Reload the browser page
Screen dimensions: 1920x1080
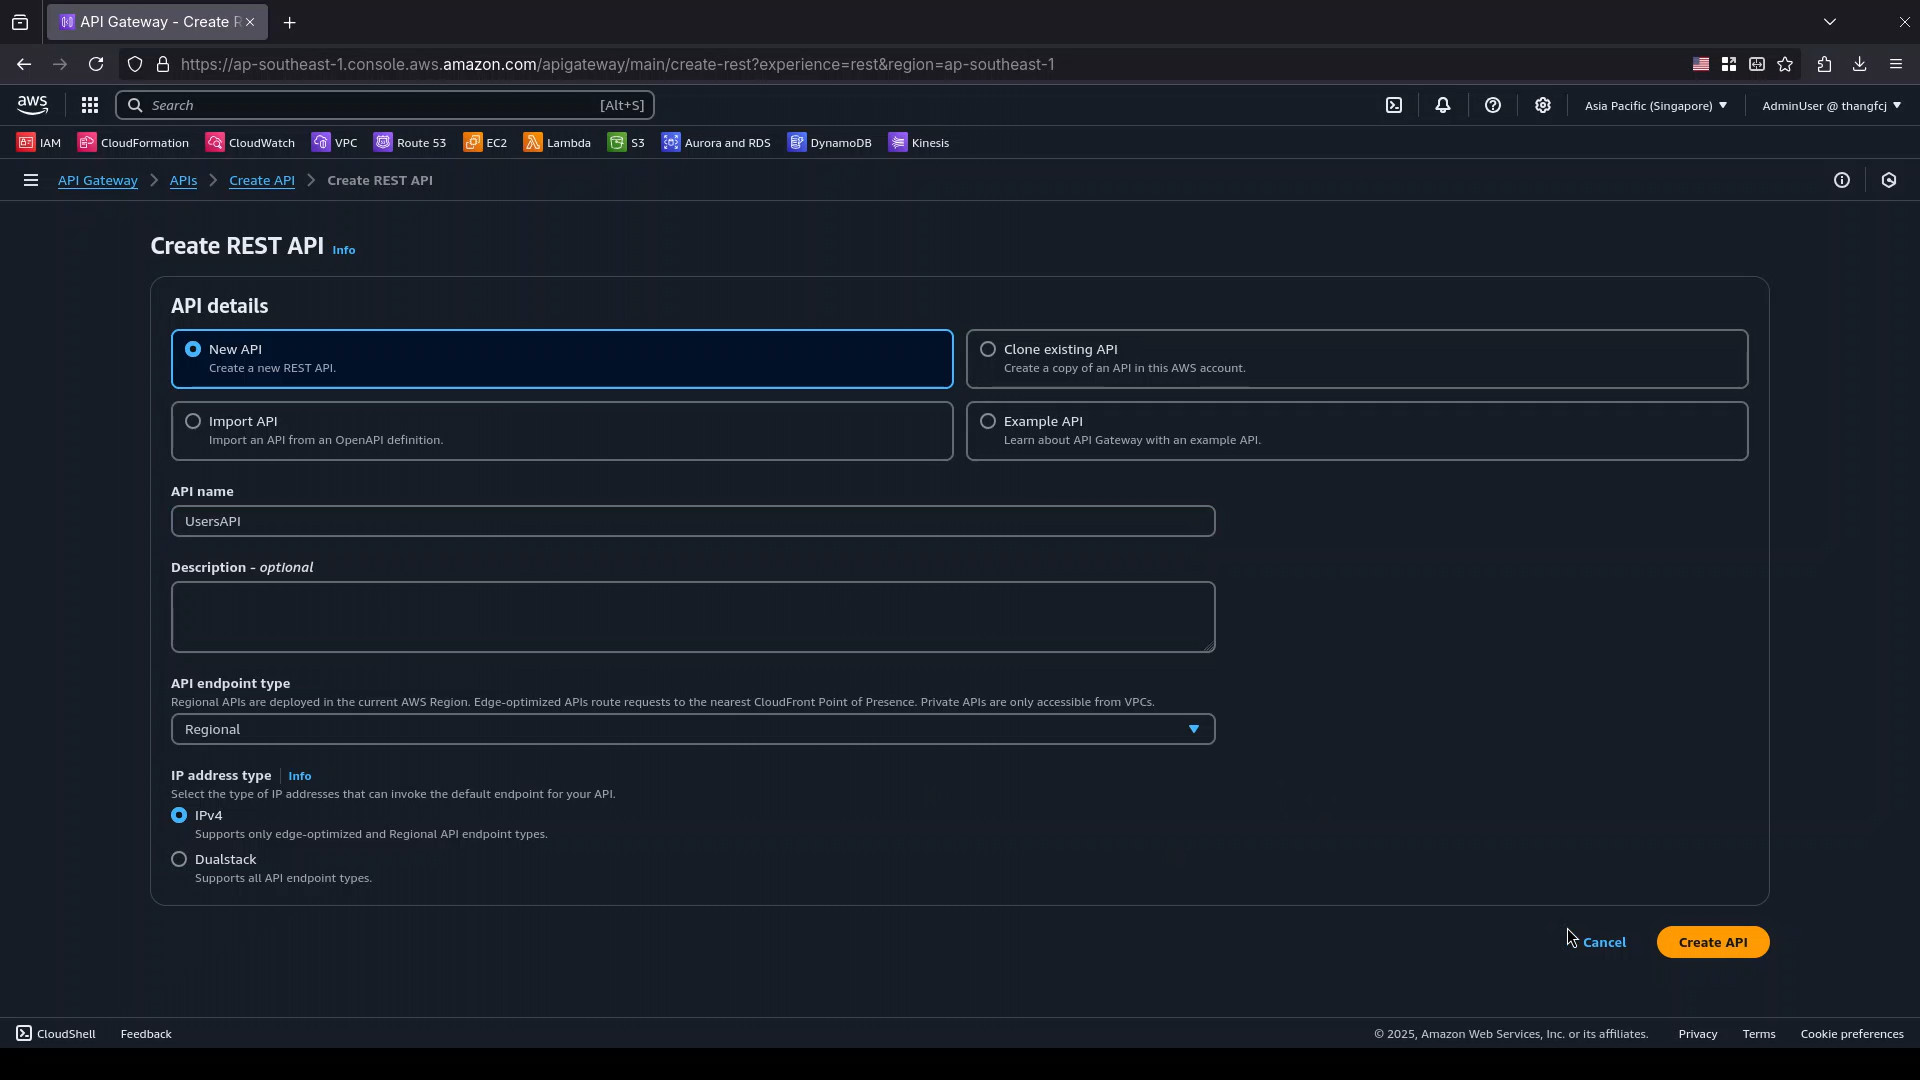(x=96, y=64)
